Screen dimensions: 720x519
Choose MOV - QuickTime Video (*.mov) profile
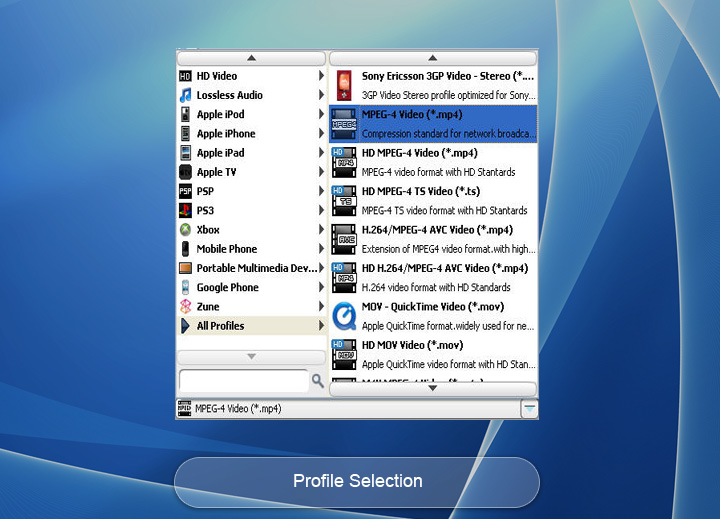pyautogui.click(x=433, y=316)
